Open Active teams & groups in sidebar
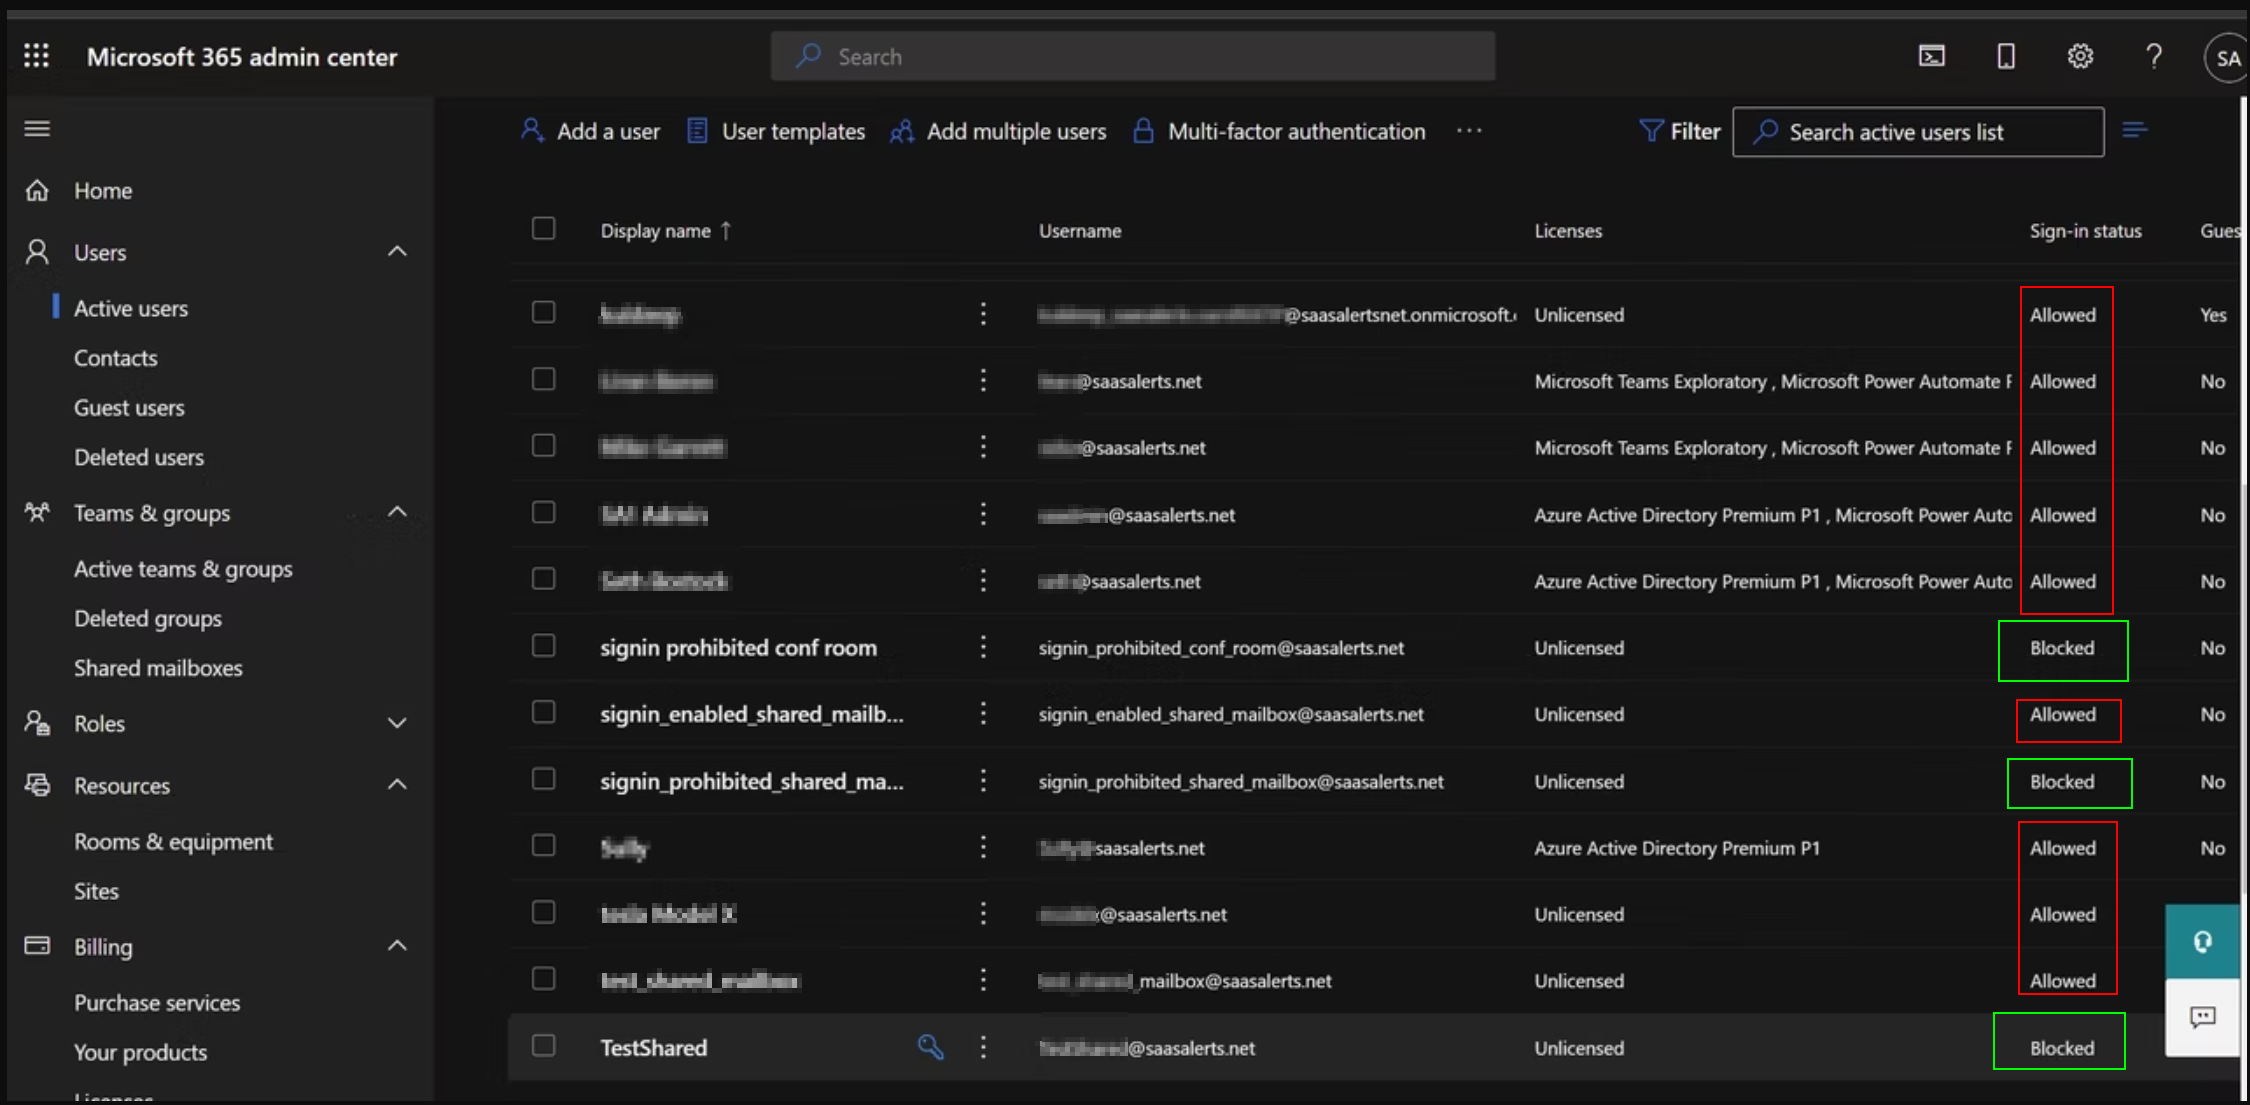 coord(183,569)
